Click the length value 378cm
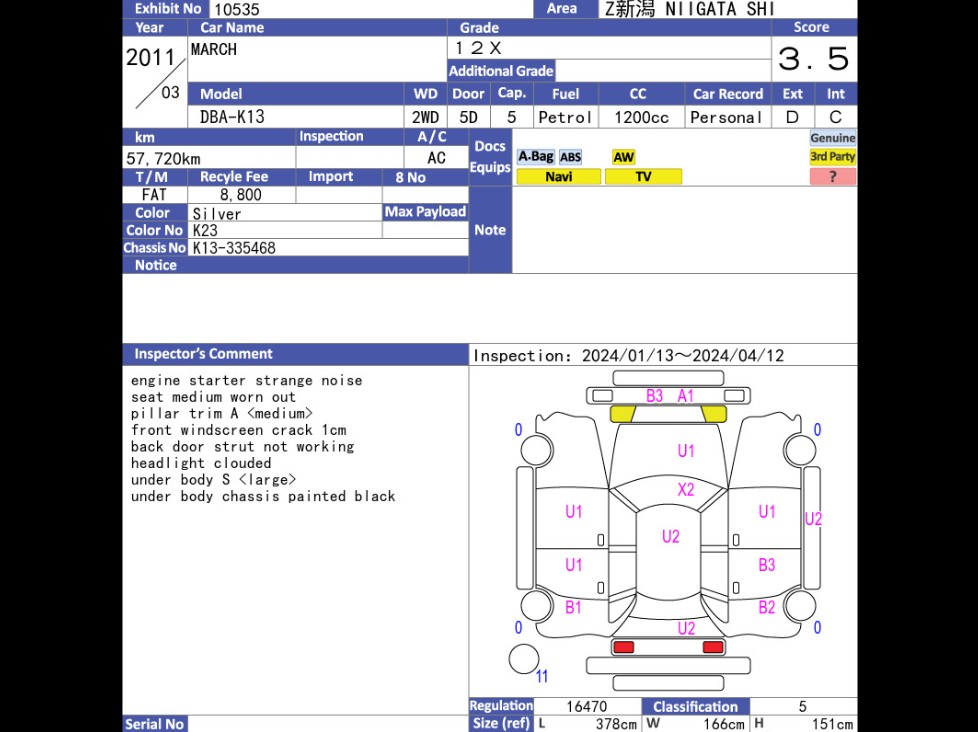Screen dimensions: 978x732 tap(616, 724)
